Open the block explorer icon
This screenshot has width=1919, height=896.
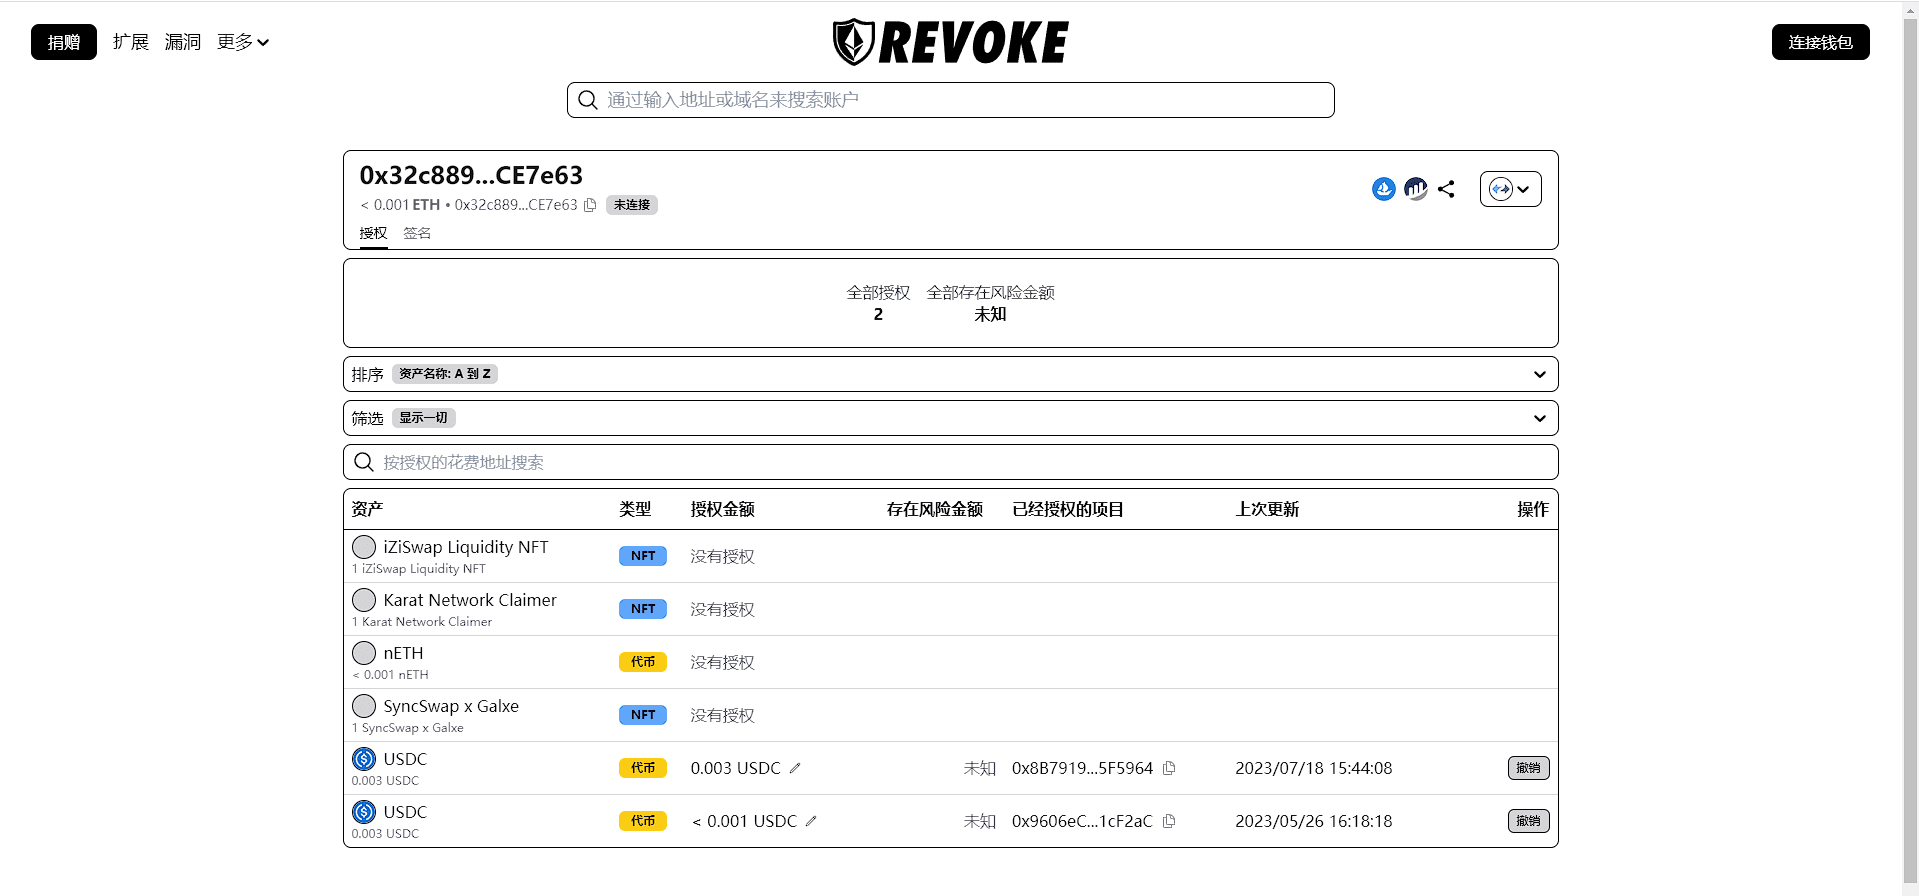1415,189
